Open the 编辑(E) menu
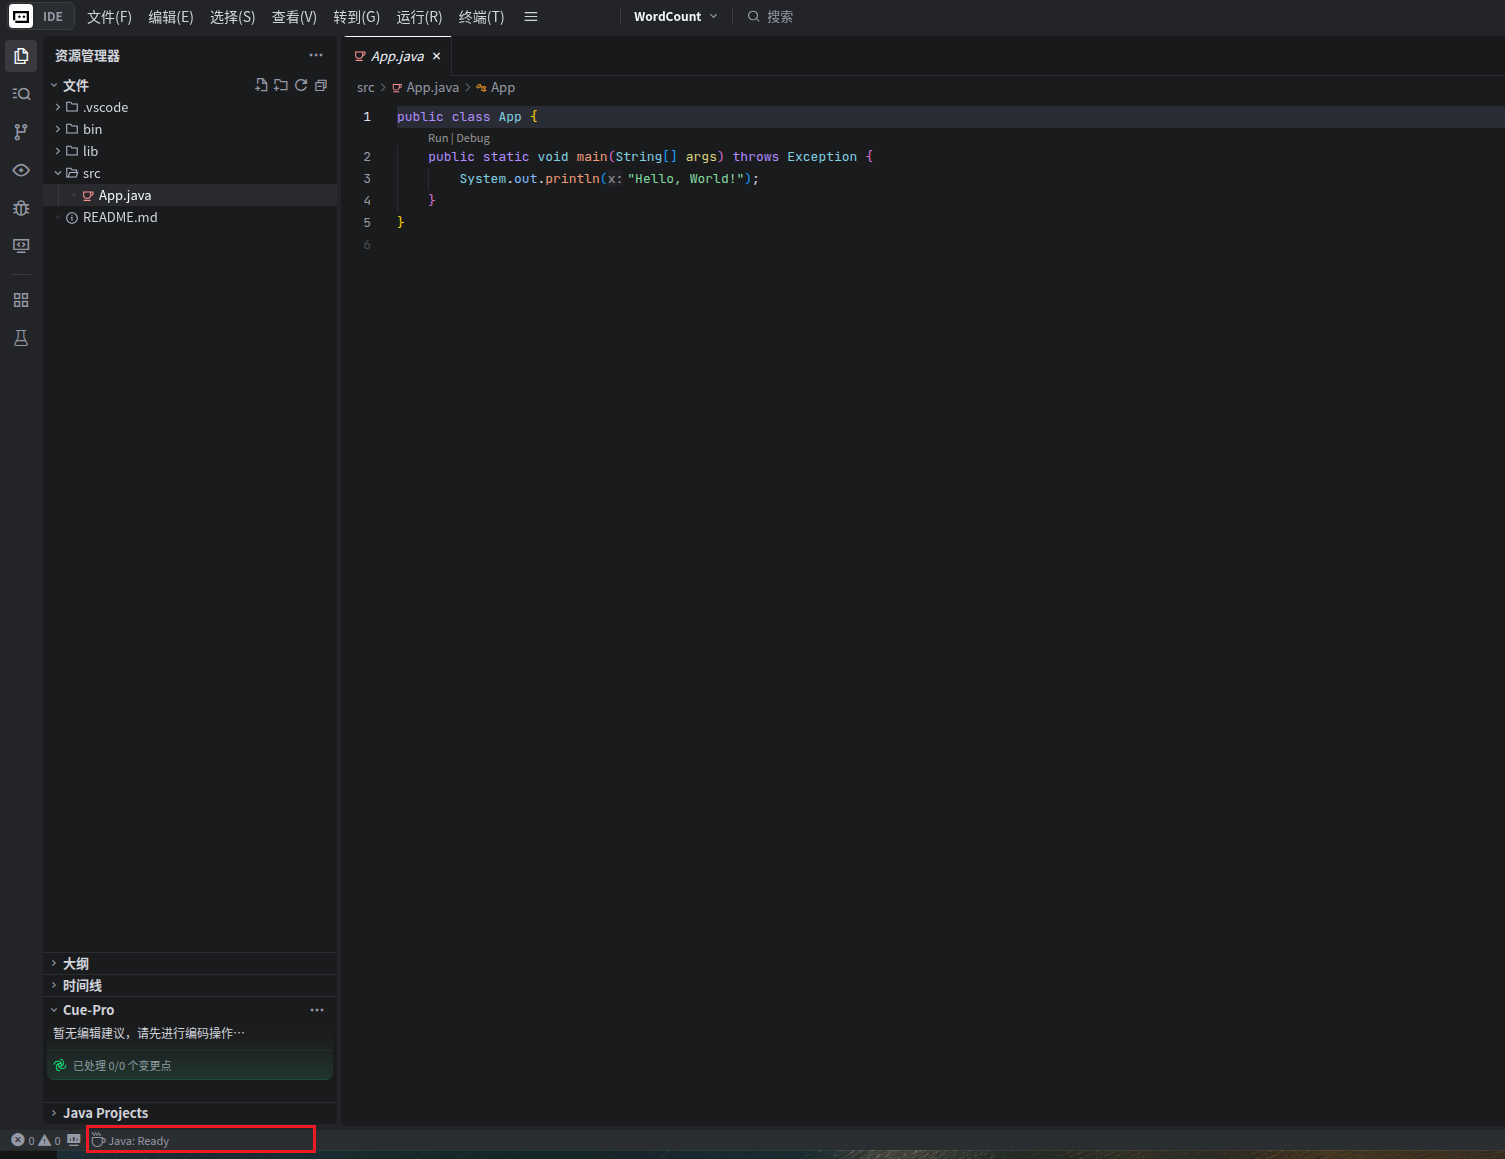This screenshot has width=1505, height=1159. coord(171,17)
